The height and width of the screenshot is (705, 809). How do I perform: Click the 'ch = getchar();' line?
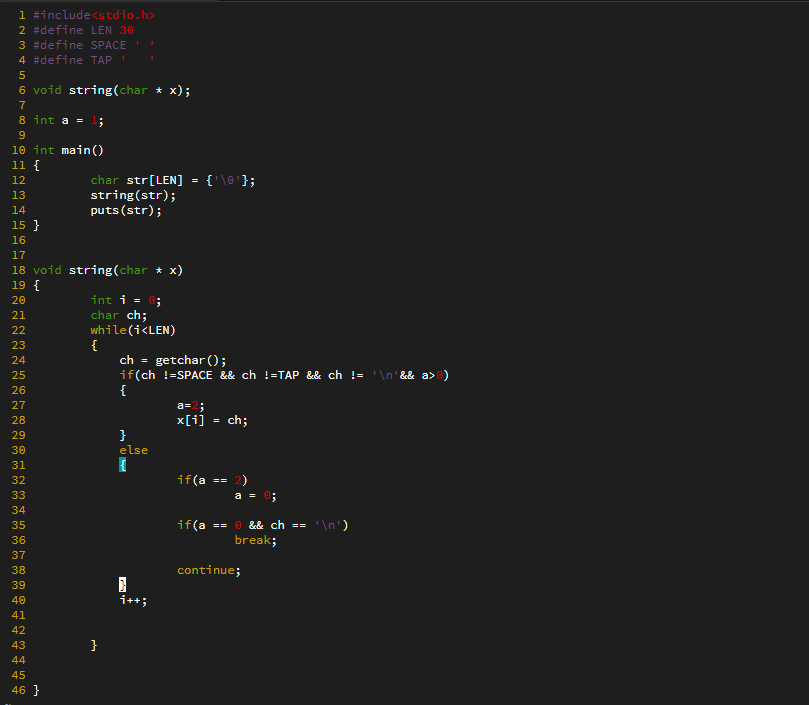(173, 360)
